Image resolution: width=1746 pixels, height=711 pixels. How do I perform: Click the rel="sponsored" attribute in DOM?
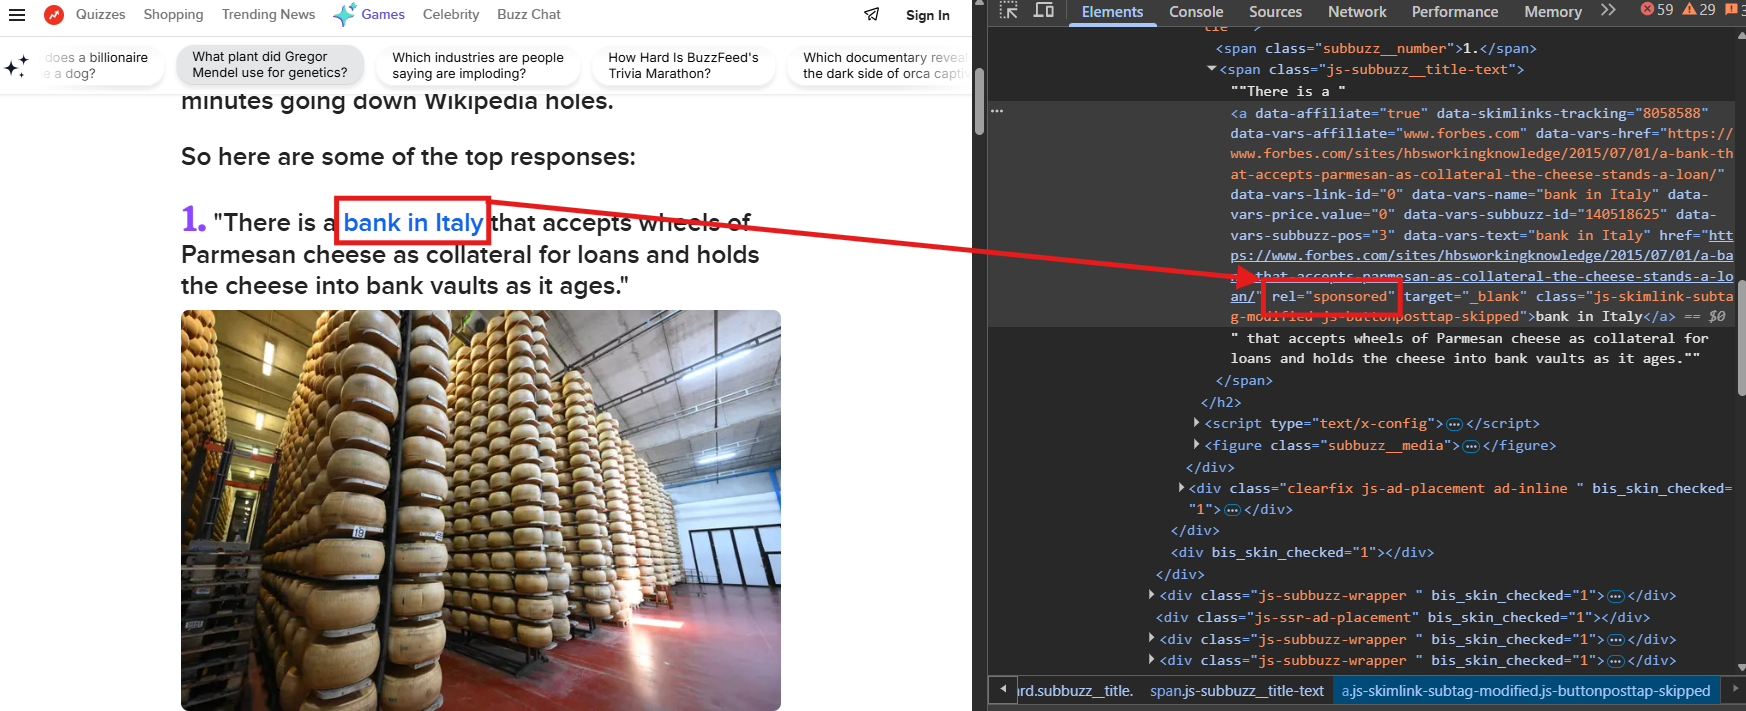(1333, 296)
